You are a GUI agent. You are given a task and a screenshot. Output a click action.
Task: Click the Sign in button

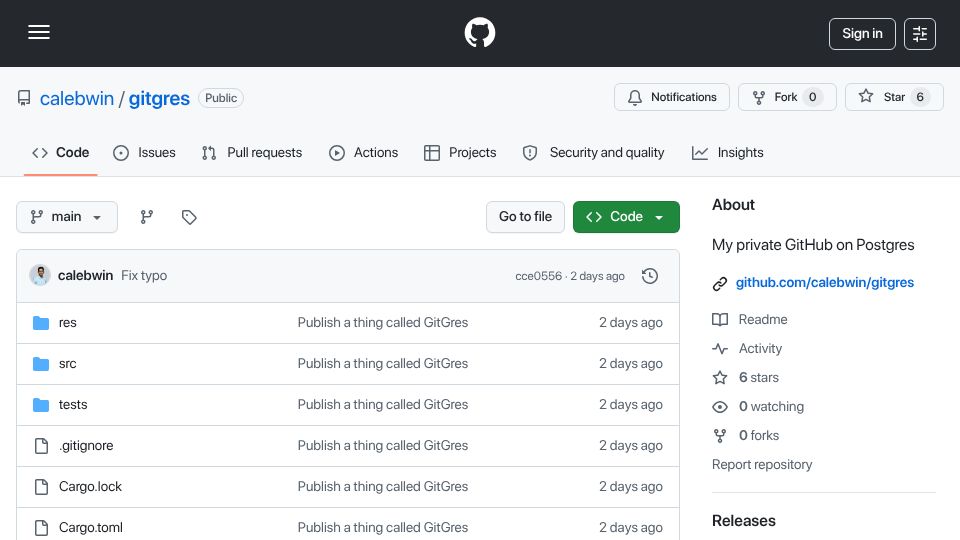(862, 34)
